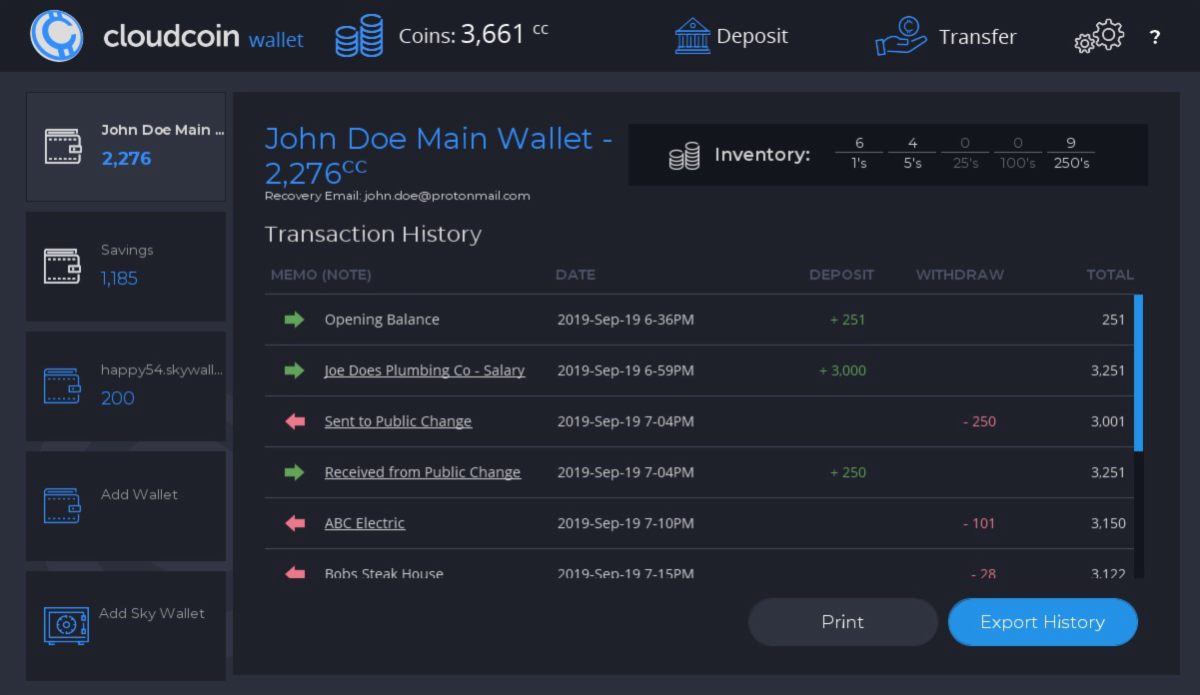
Task: Click the 2019-Sep-19 6-36PM date cell
Action: click(626, 320)
